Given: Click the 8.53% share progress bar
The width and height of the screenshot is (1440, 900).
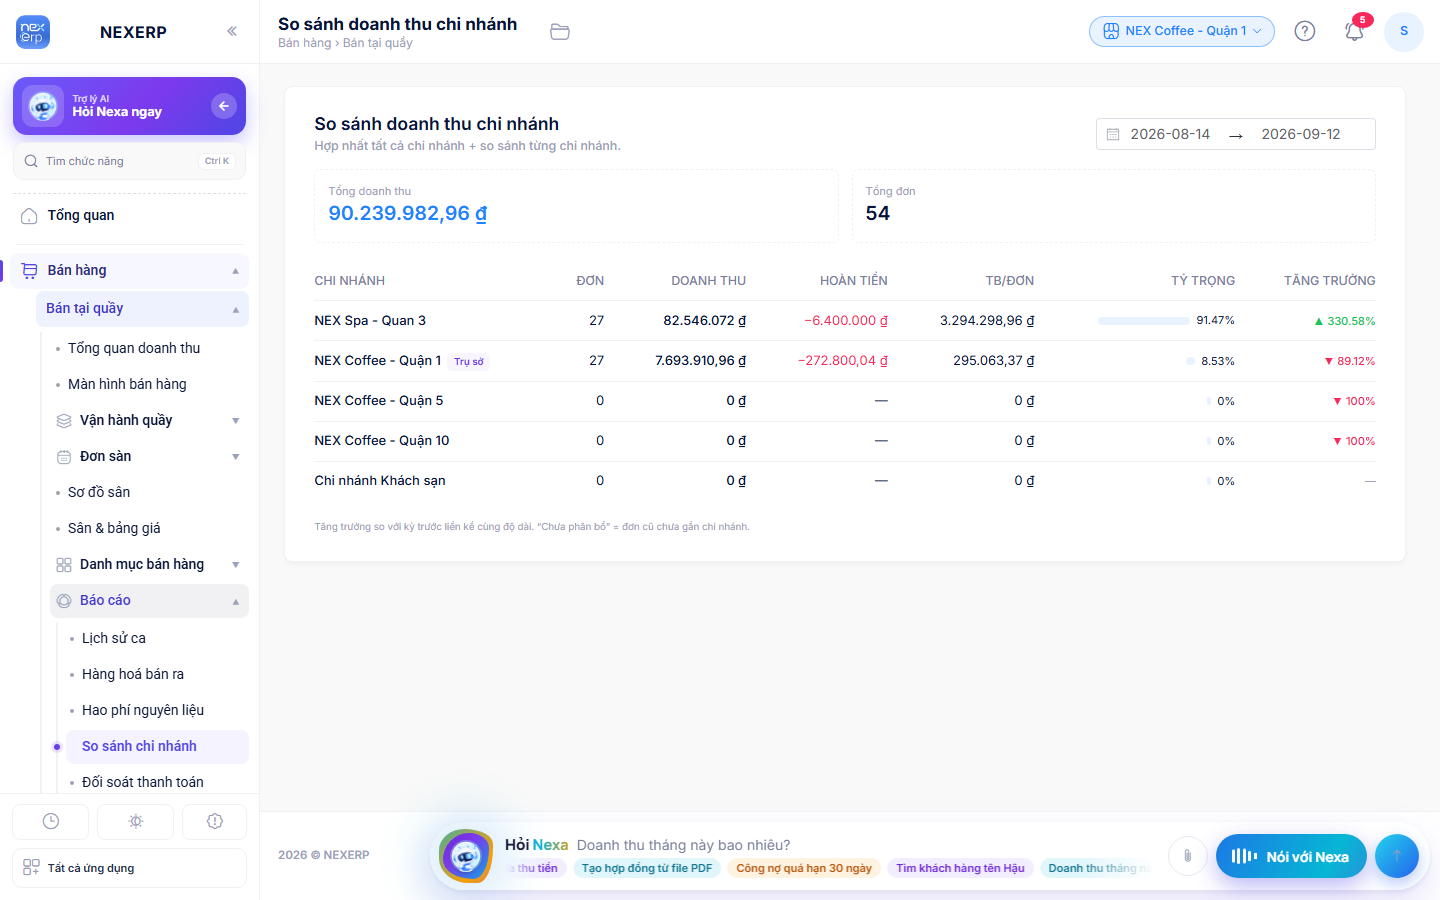Looking at the screenshot, I should click(x=1190, y=361).
